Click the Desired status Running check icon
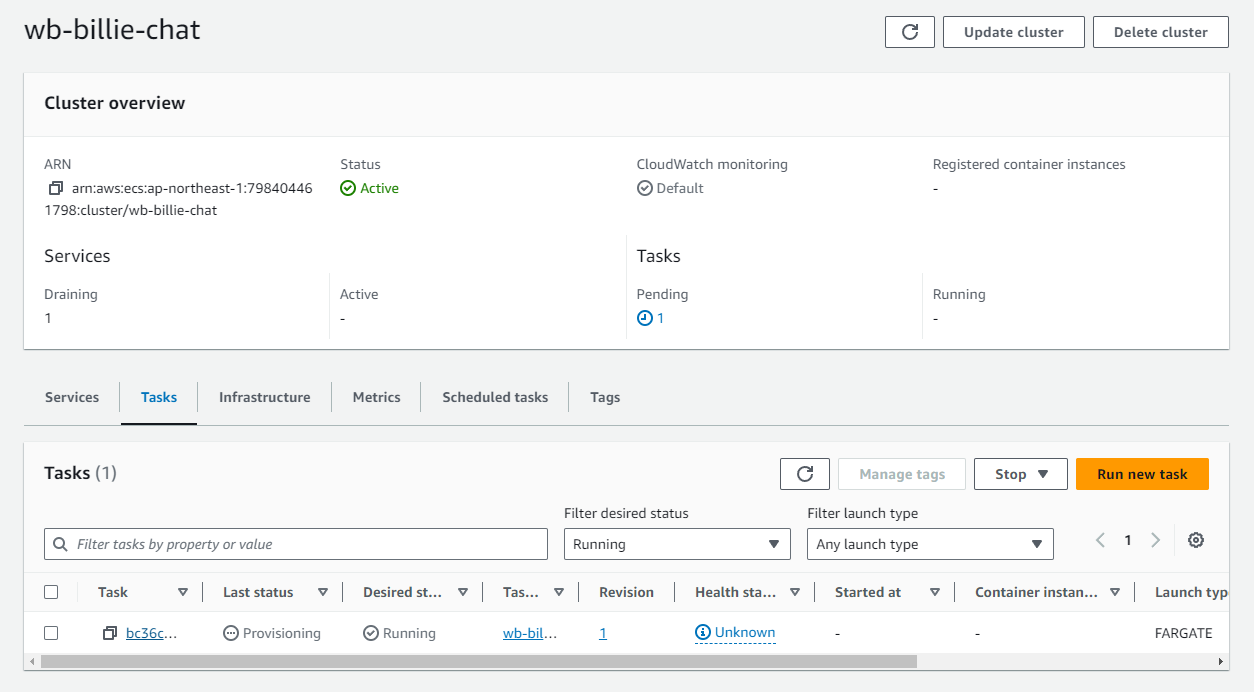Image resolution: width=1254 pixels, height=692 pixels. 371,633
